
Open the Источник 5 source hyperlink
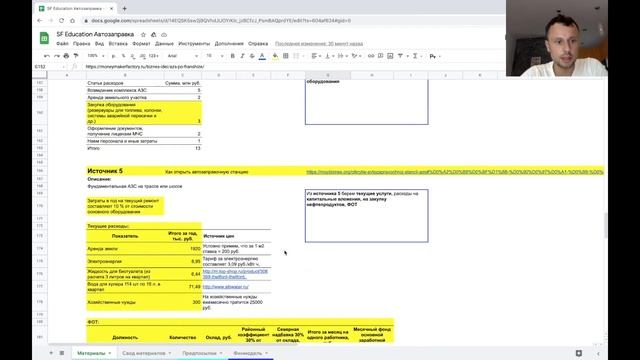455,172
